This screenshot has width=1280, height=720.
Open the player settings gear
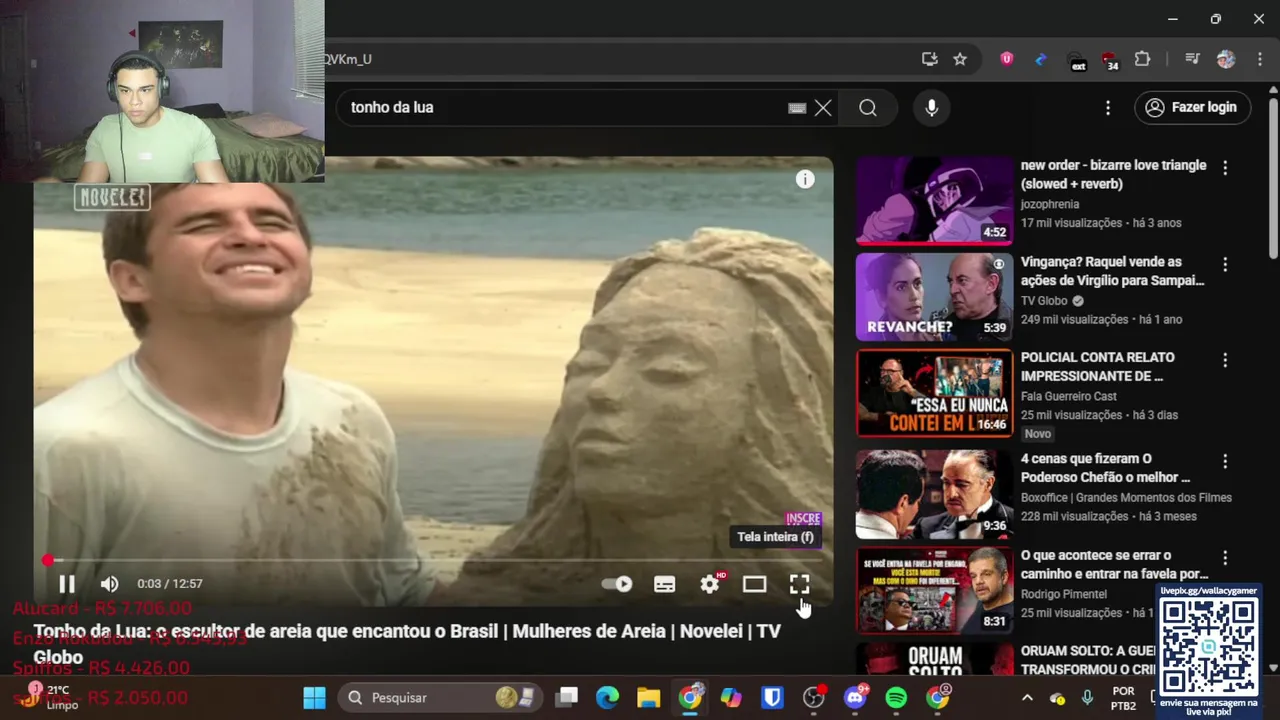pyautogui.click(x=710, y=584)
